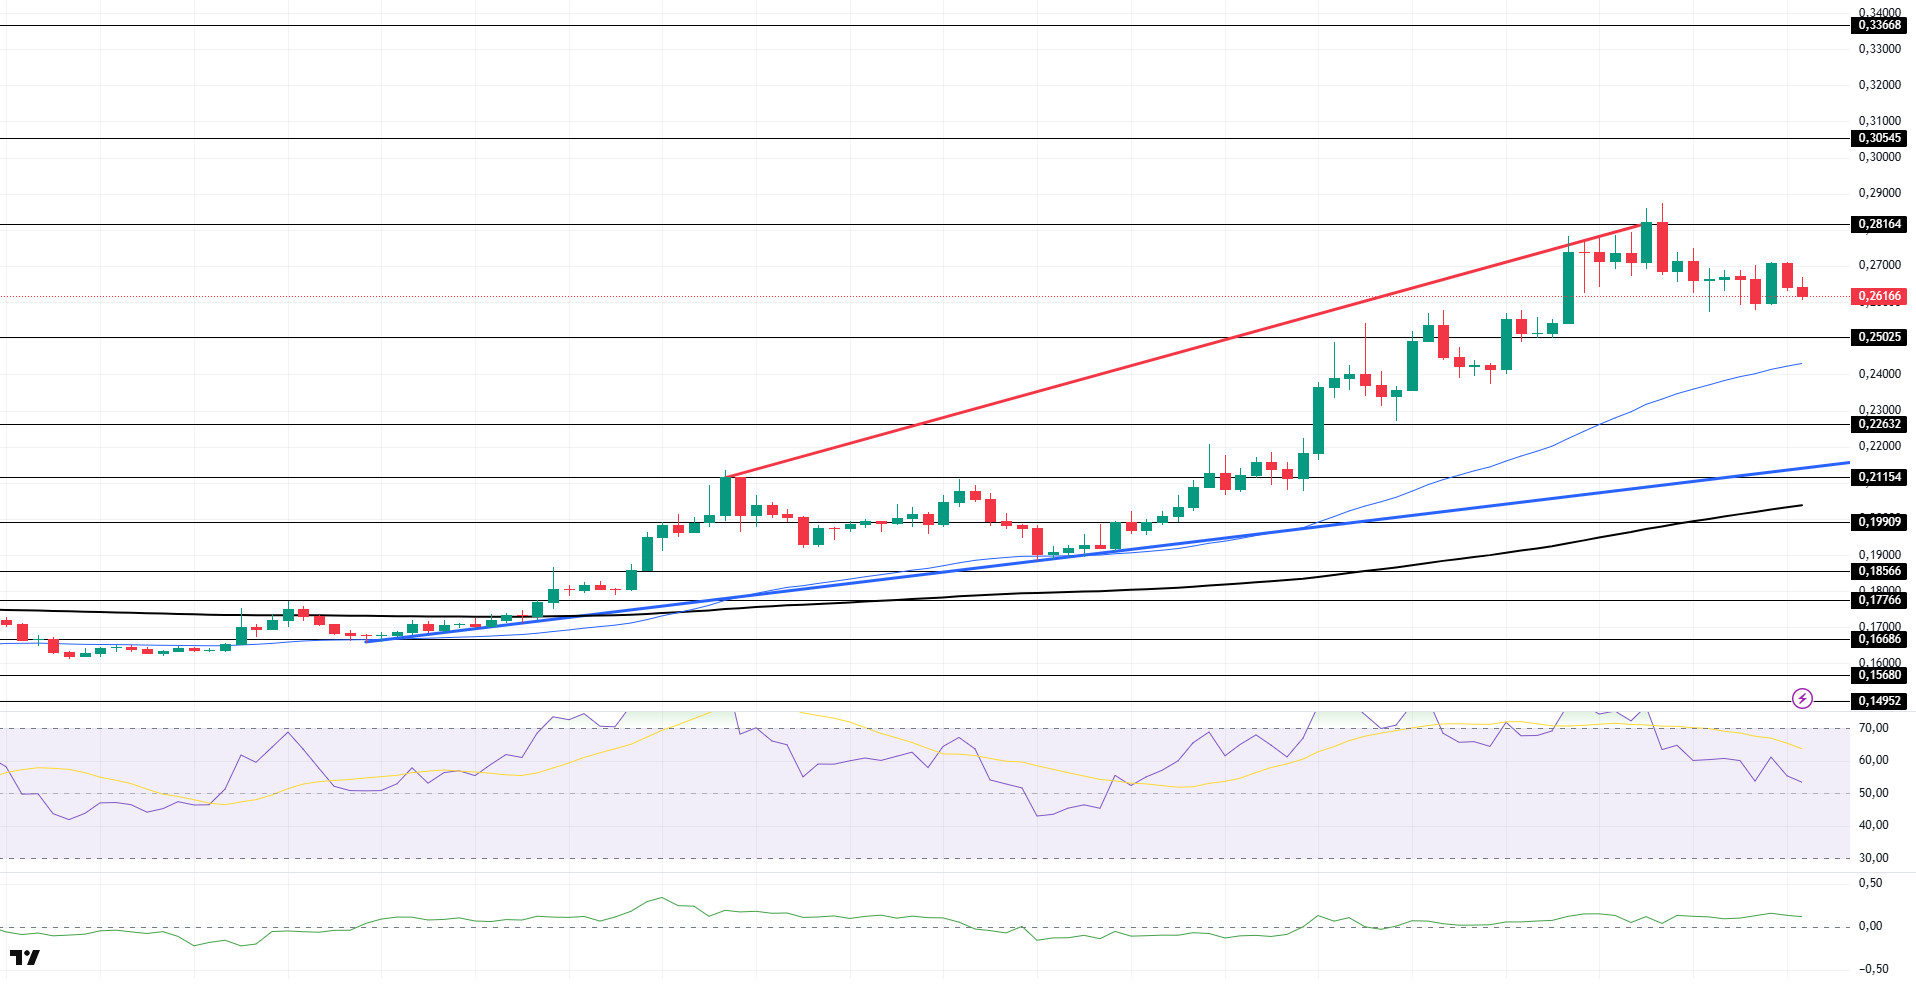Screen dimensions: 1916x986
Task: Select the 0,18566 price level label
Action: point(1880,571)
